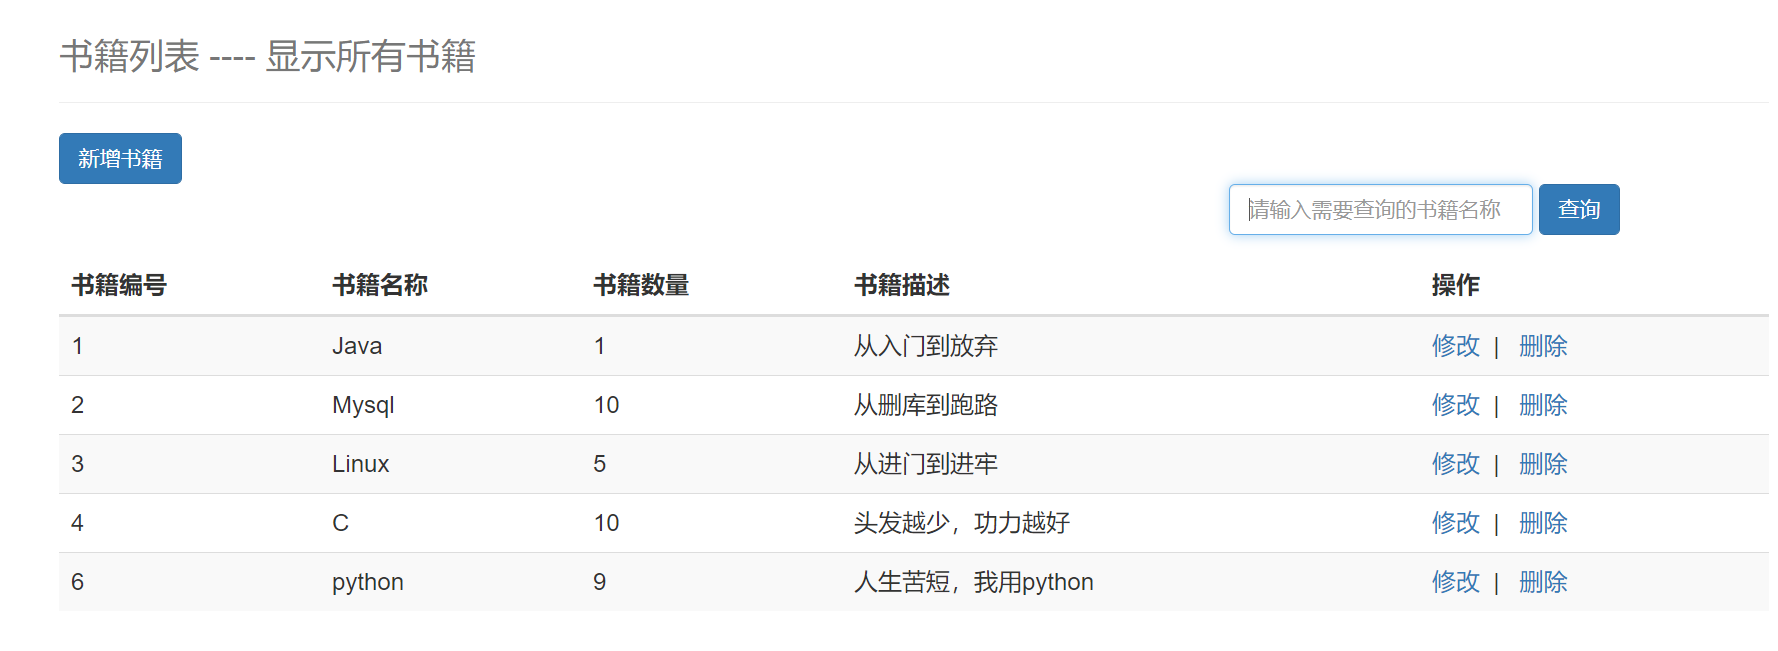Image resolution: width=1778 pixels, height=651 pixels.
Task: Delete the python book via 删除
Action: click(1543, 582)
